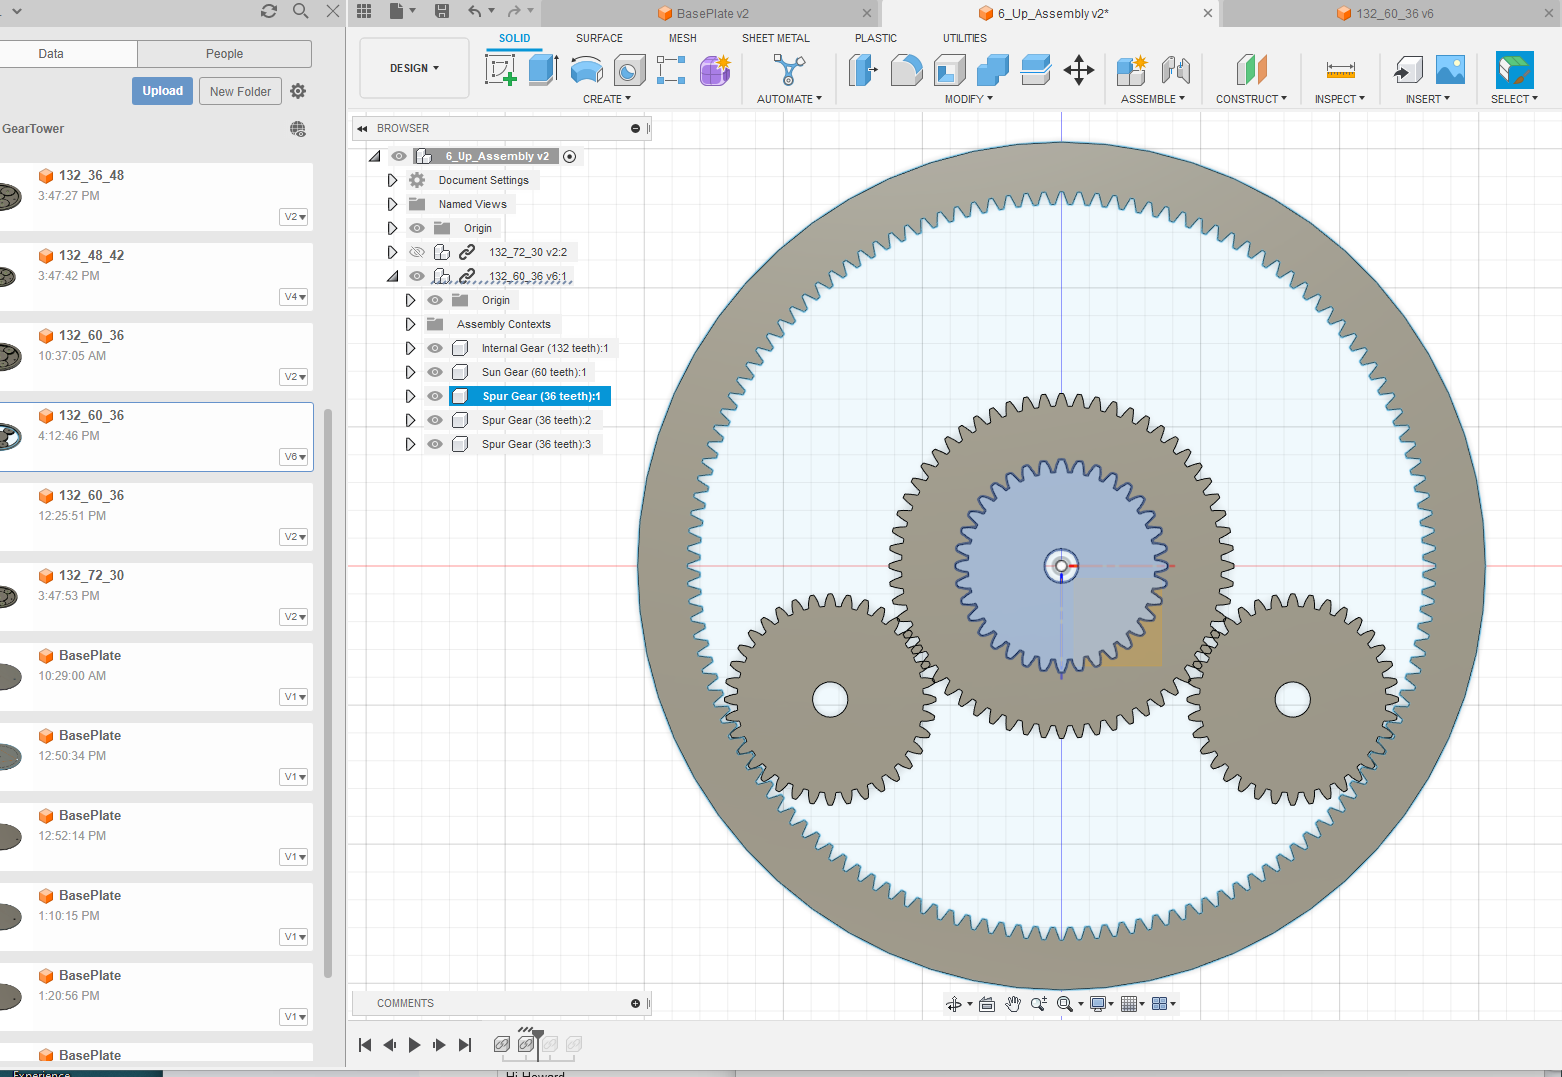Select the Joint tool
Screen dimensions: 1562x1077
coord(1176,70)
